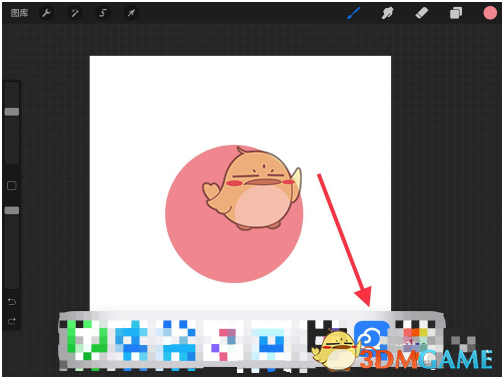Click the brush opacity slider handle
The image size is (504, 378).
tap(12, 210)
